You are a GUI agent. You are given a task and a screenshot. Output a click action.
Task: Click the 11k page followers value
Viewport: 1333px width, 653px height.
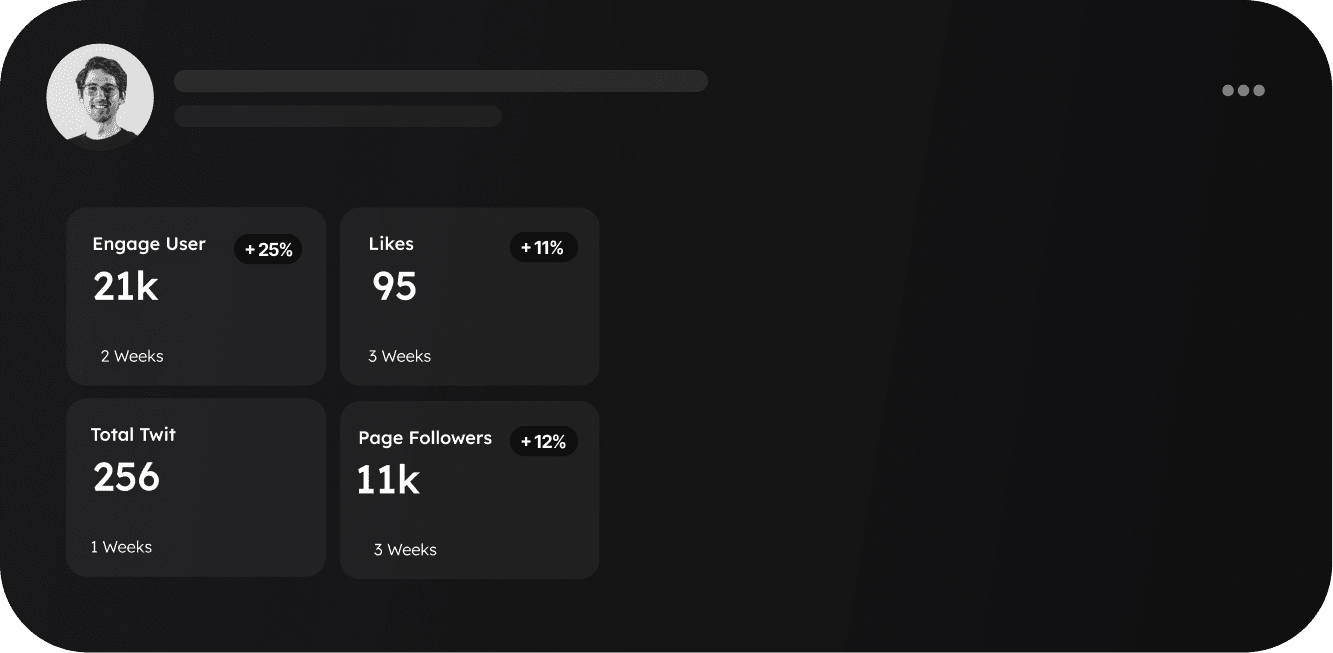pyautogui.click(x=388, y=480)
